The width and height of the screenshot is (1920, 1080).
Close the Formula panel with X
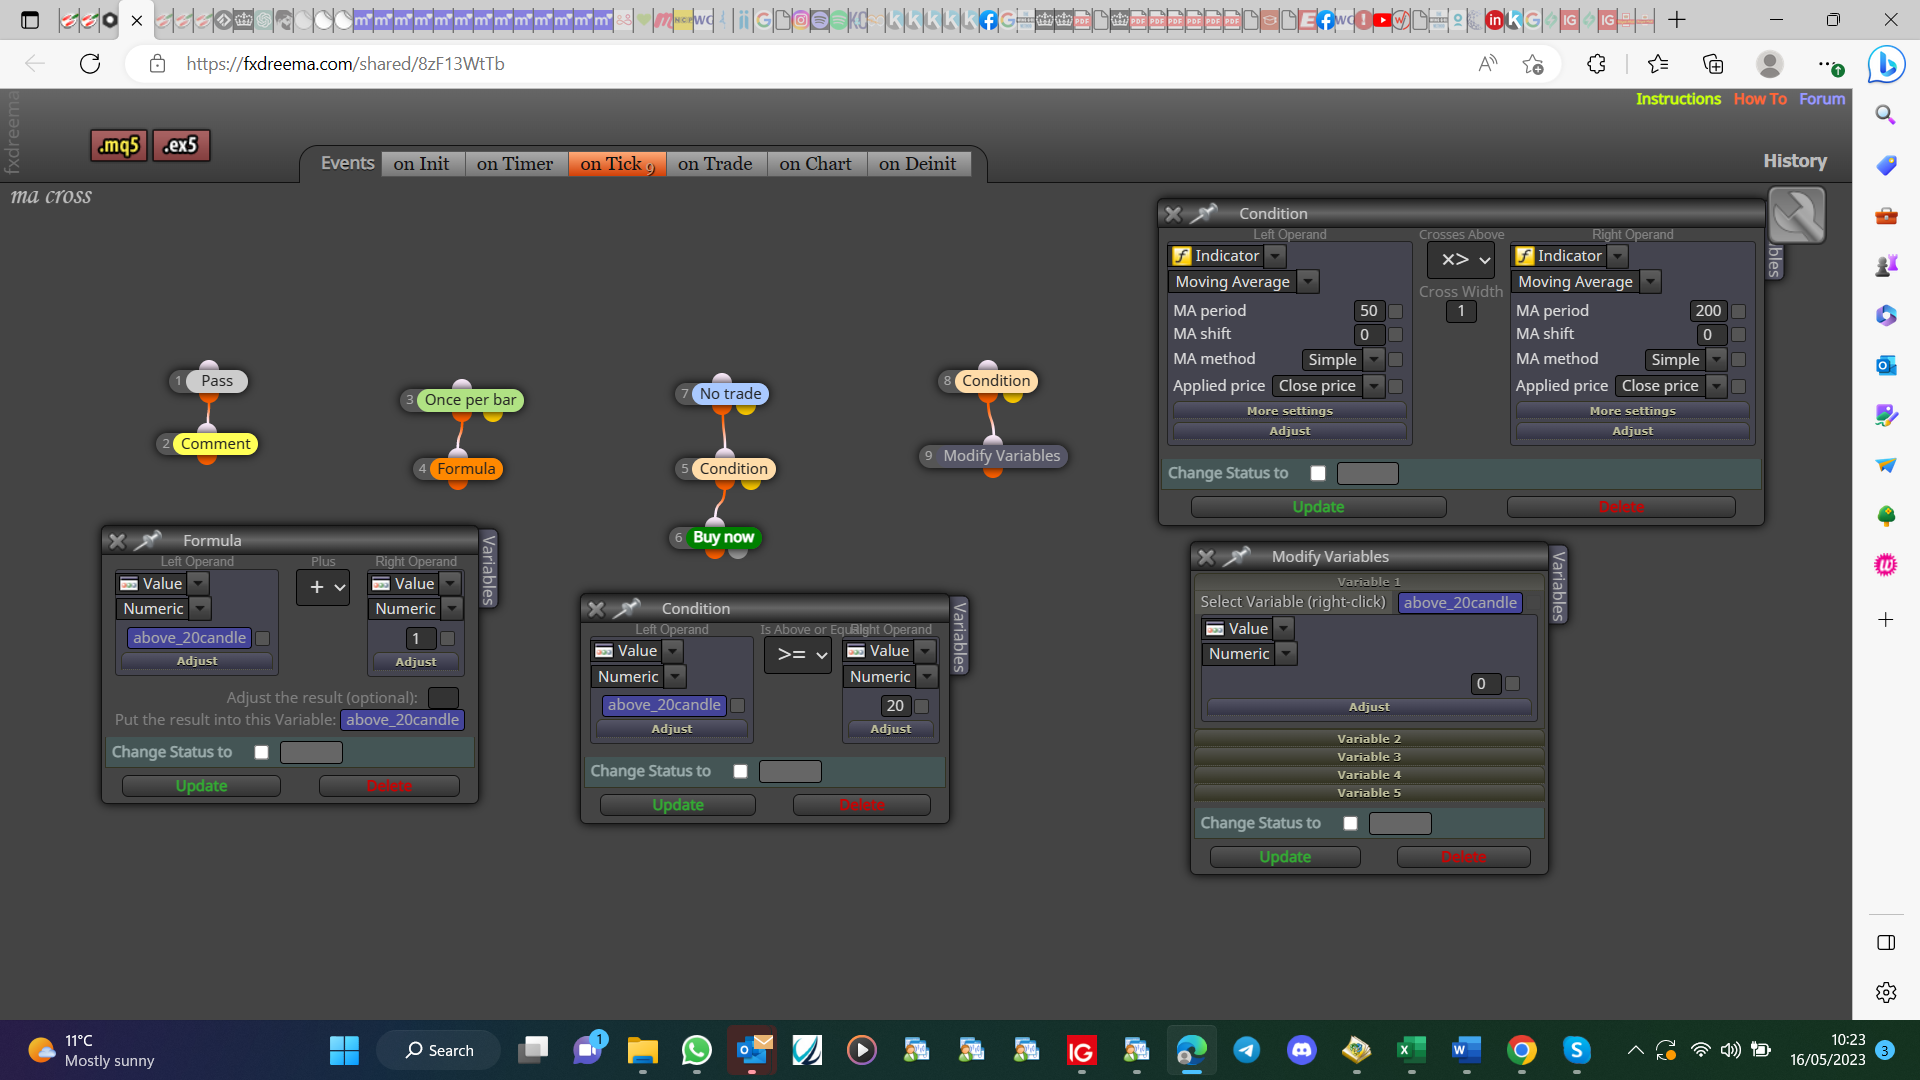click(117, 541)
